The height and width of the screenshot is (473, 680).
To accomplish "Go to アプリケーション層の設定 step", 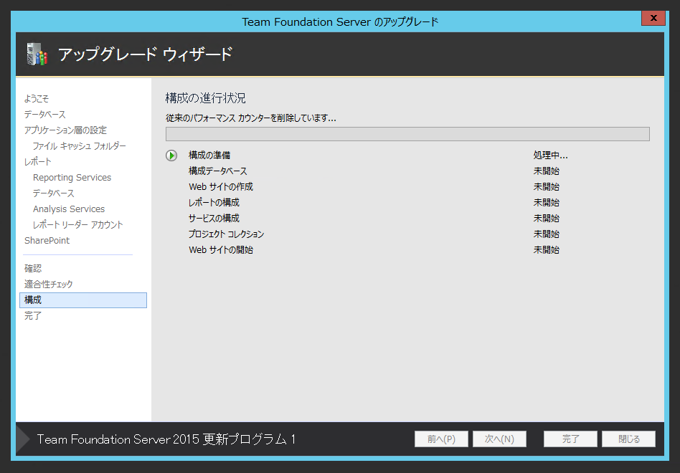I will [x=65, y=130].
